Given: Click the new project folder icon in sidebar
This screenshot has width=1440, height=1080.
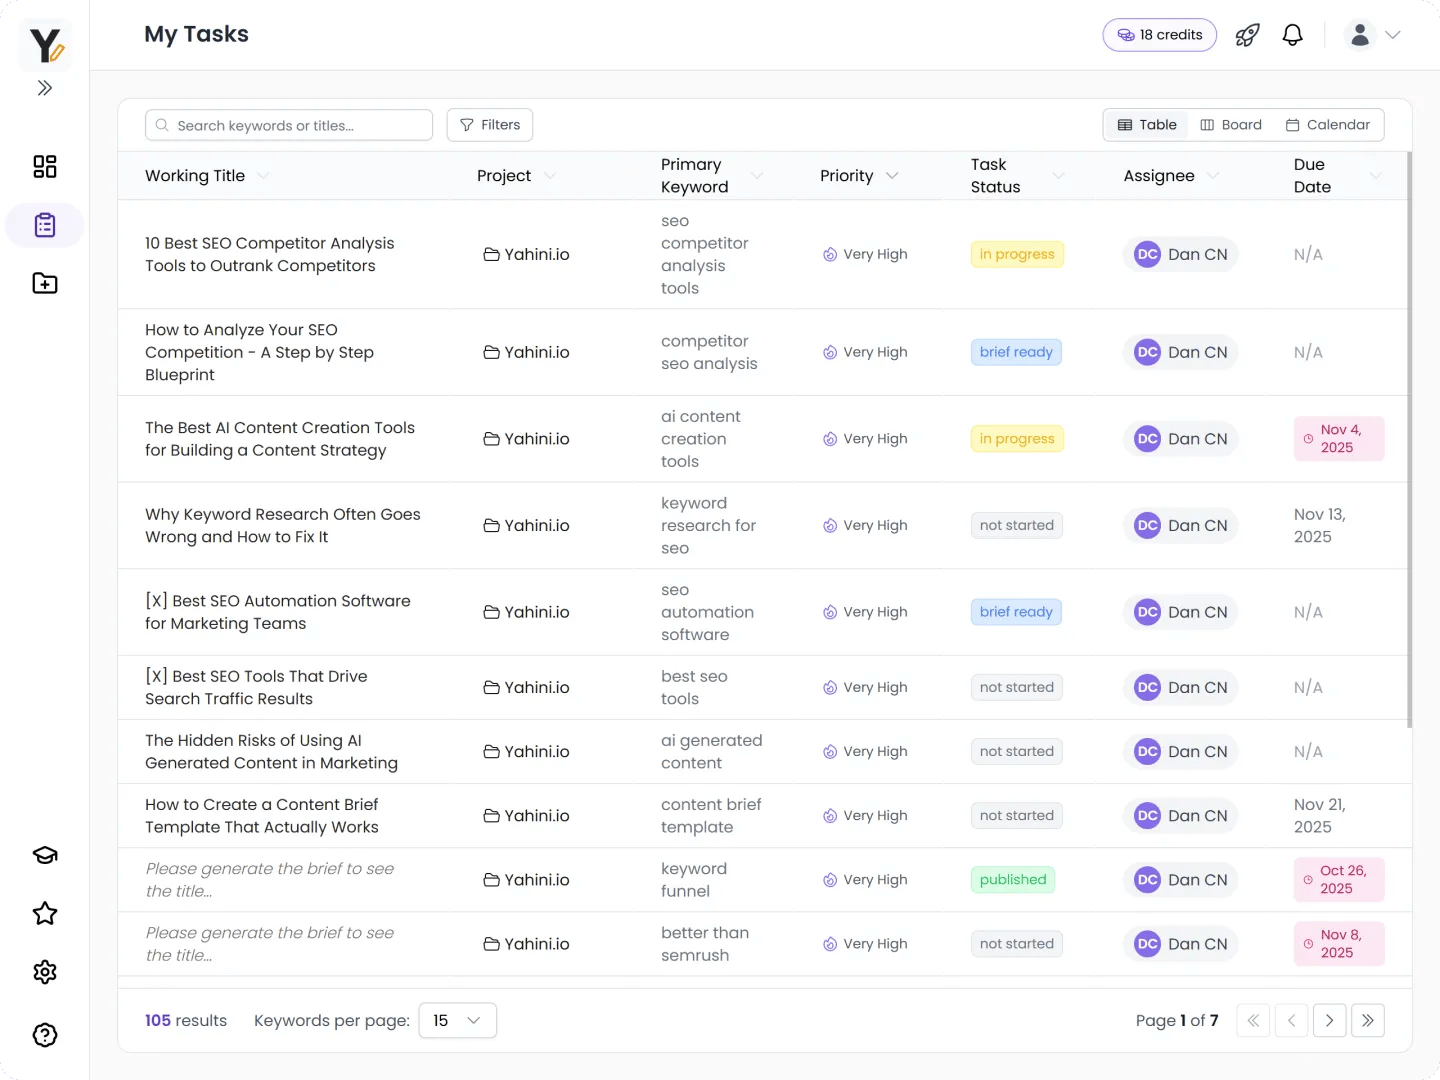Looking at the screenshot, I should 44,283.
